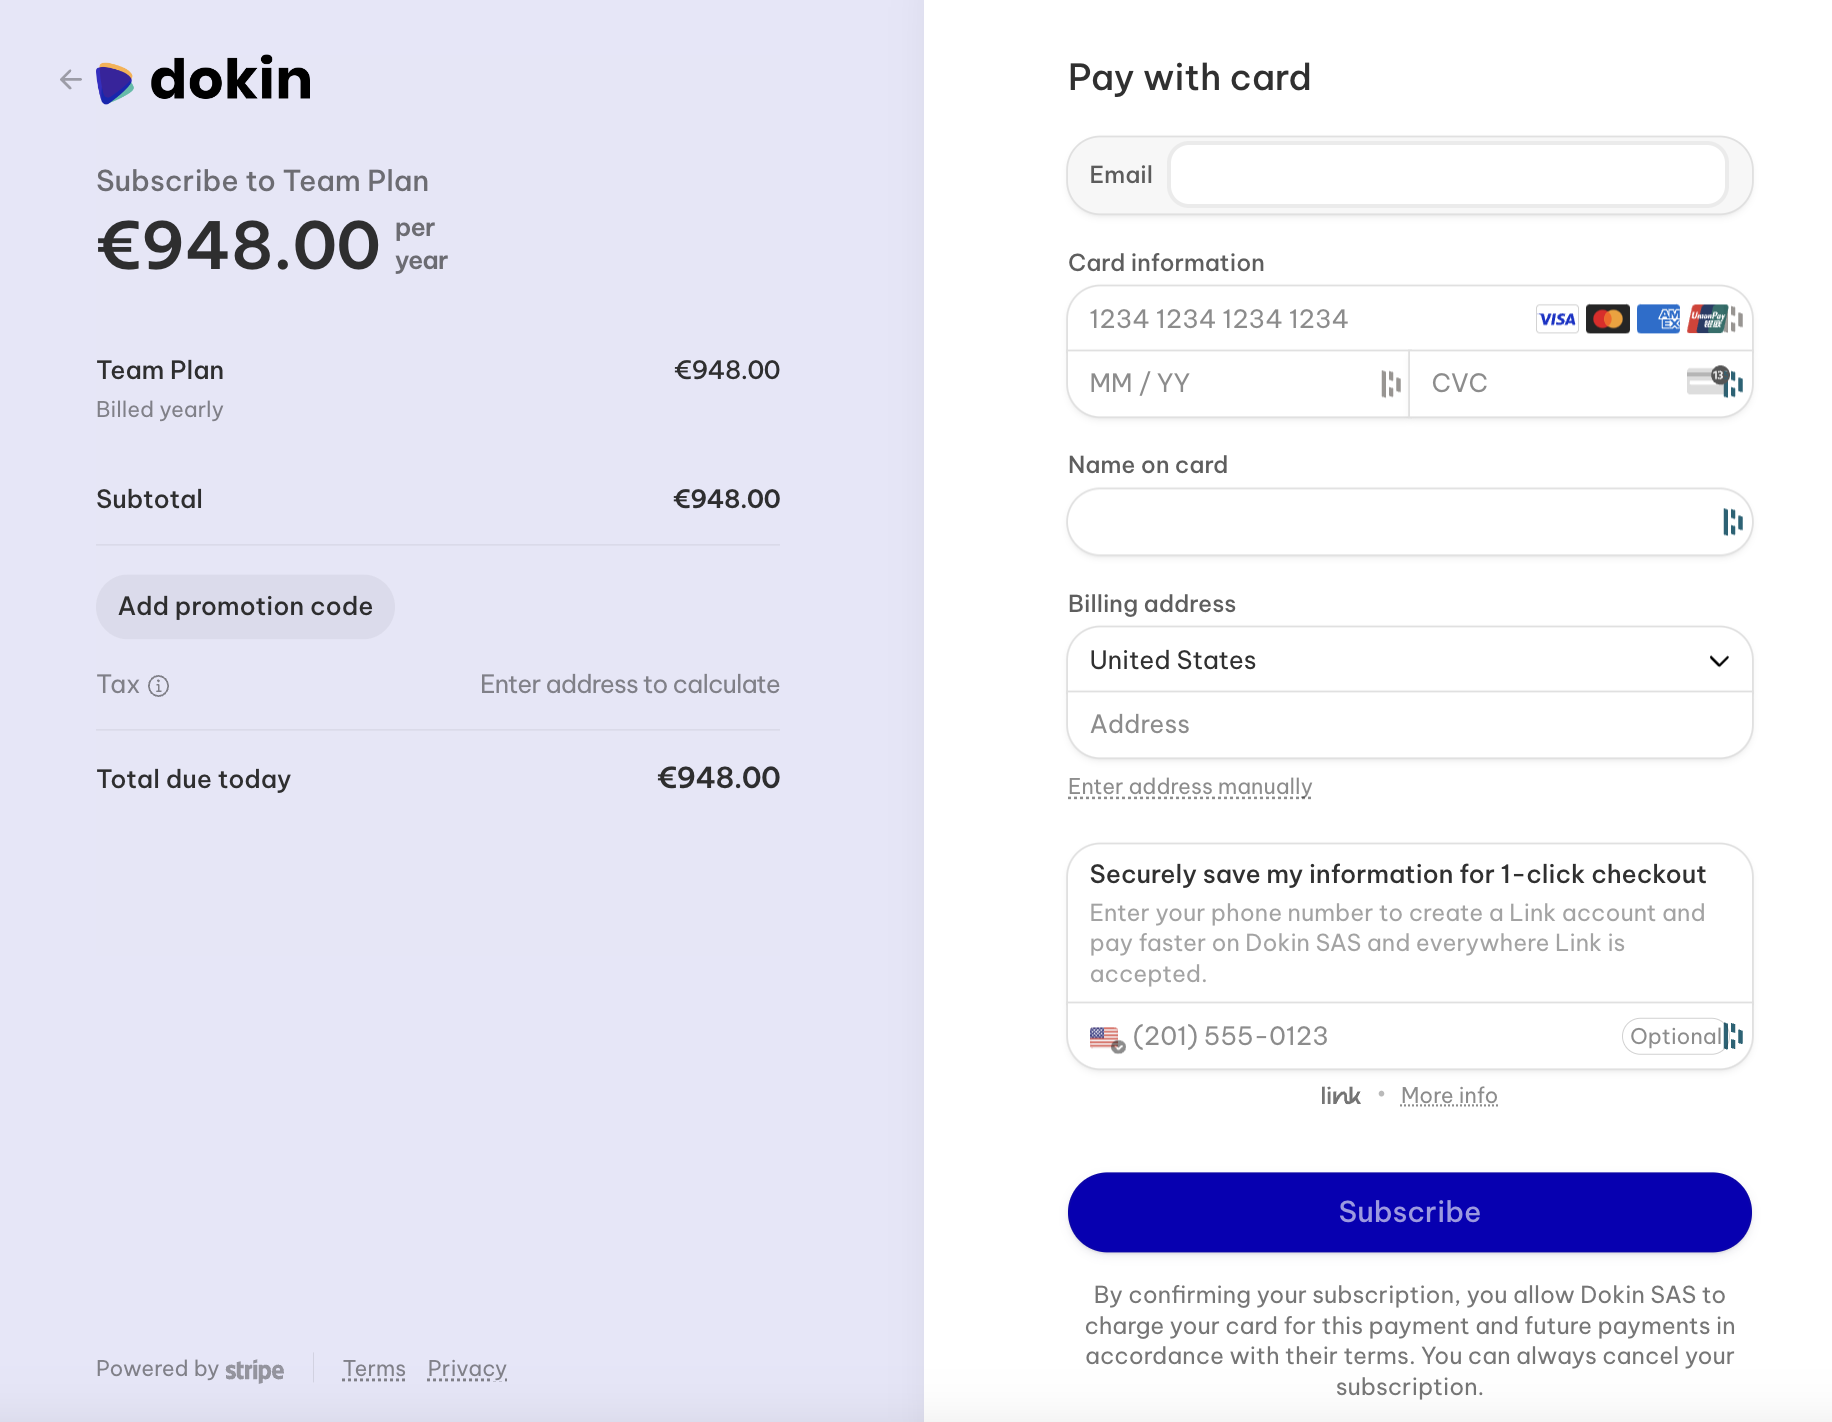This screenshot has width=1832, height=1422.
Task: Click the Address input field
Action: tap(1409, 725)
